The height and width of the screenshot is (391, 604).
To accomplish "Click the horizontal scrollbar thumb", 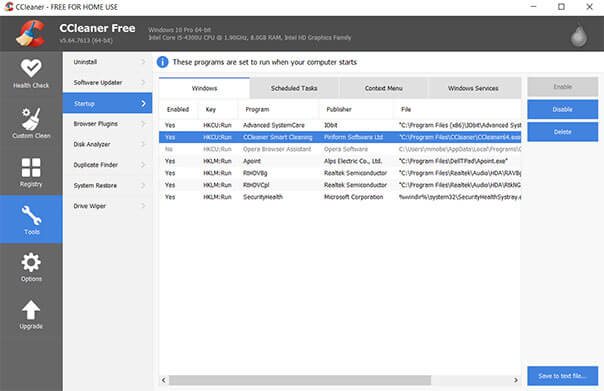I will pos(300,380).
